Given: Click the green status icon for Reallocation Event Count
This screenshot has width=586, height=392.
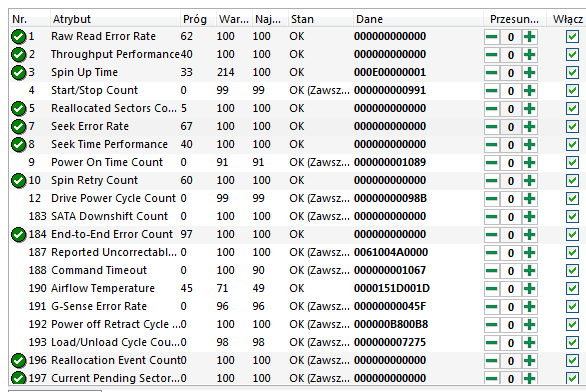Looking at the screenshot, I should click(x=18, y=360).
